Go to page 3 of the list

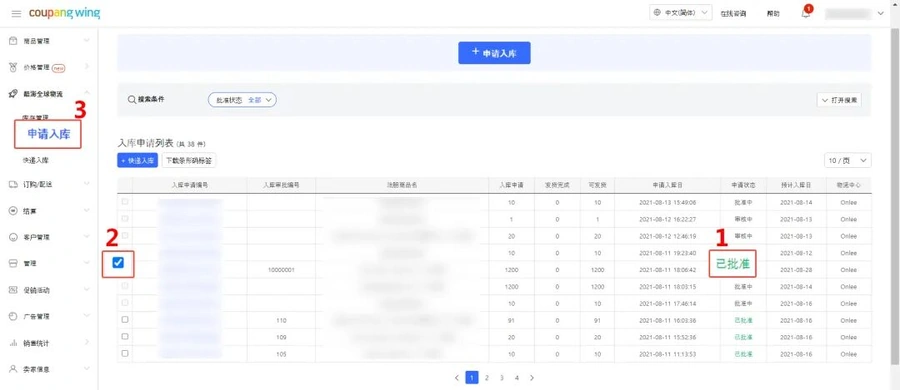click(502, 378)
